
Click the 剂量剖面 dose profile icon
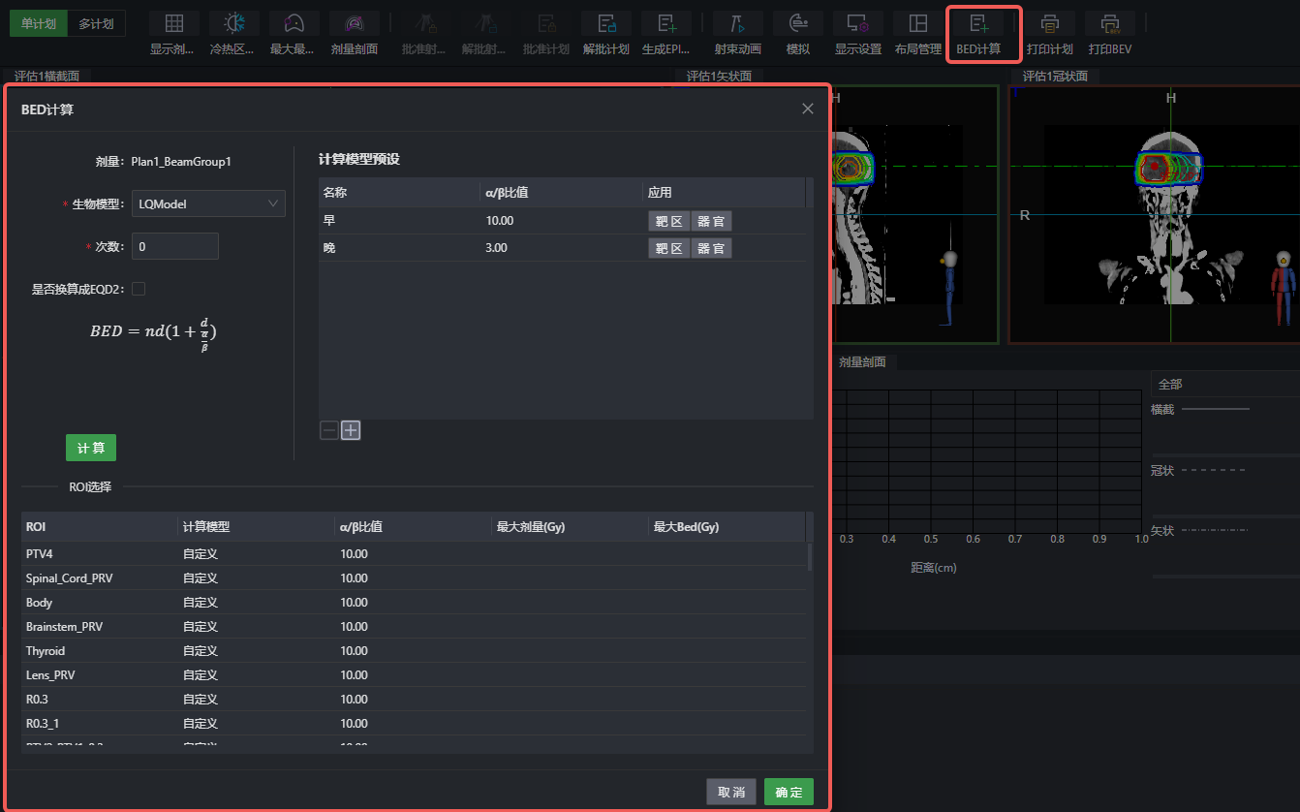tap(354, 24)
